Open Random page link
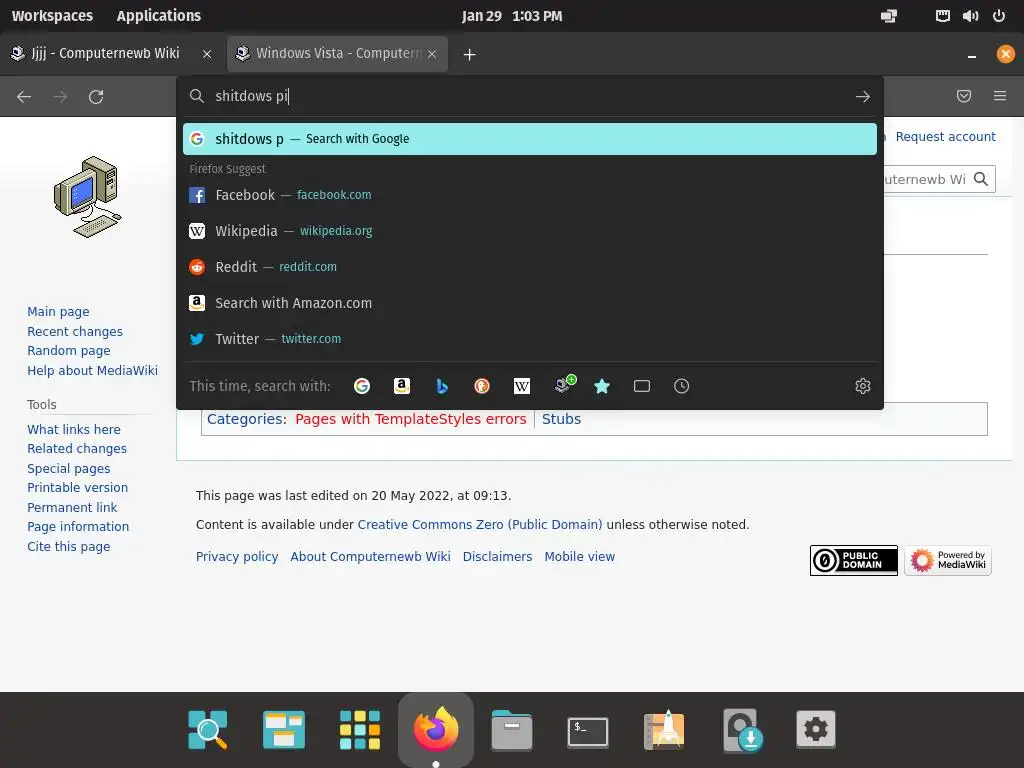 coord(69,351)
